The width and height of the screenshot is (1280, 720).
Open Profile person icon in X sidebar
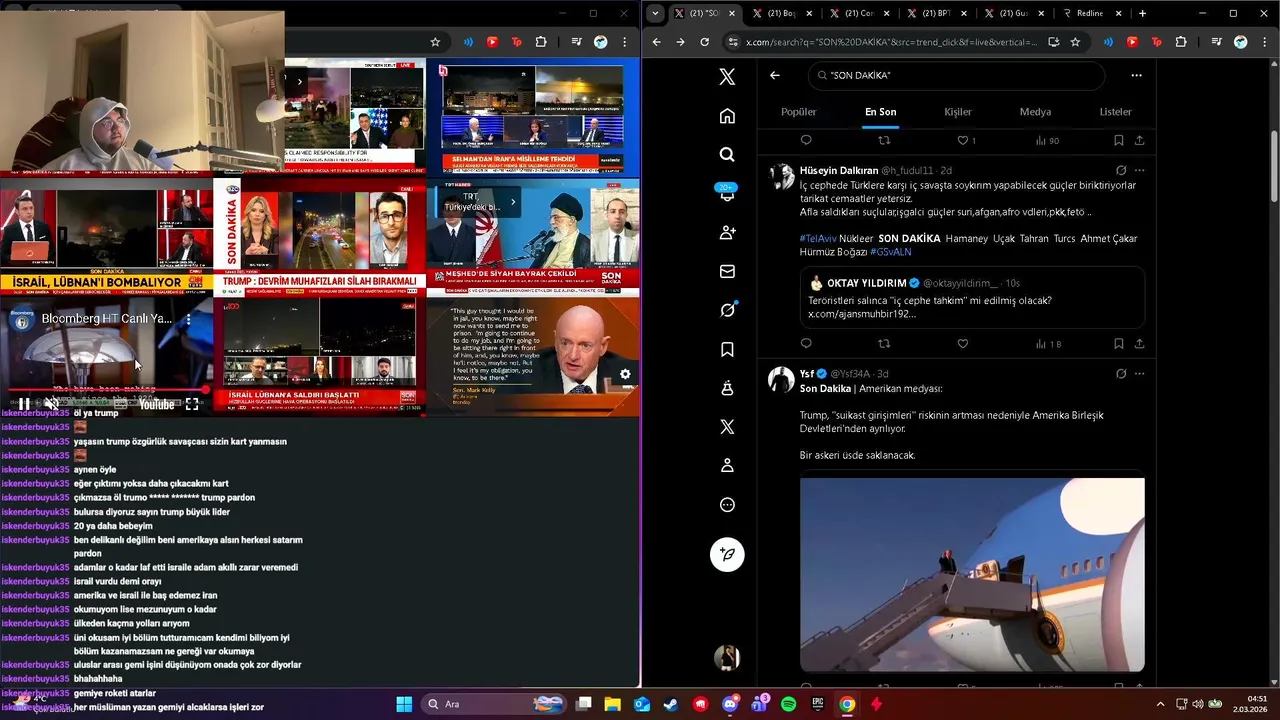[727, 466]
